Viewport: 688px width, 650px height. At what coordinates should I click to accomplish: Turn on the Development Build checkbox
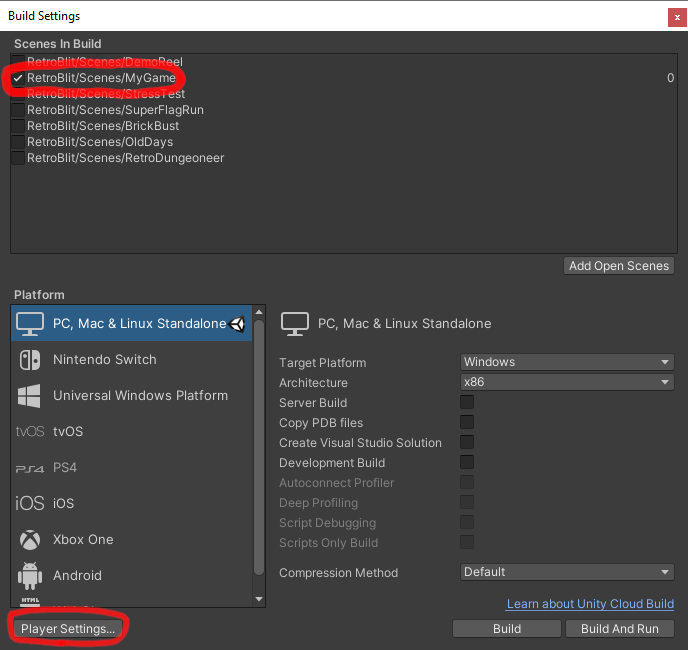pyautogui.click(x=467, y=462)
